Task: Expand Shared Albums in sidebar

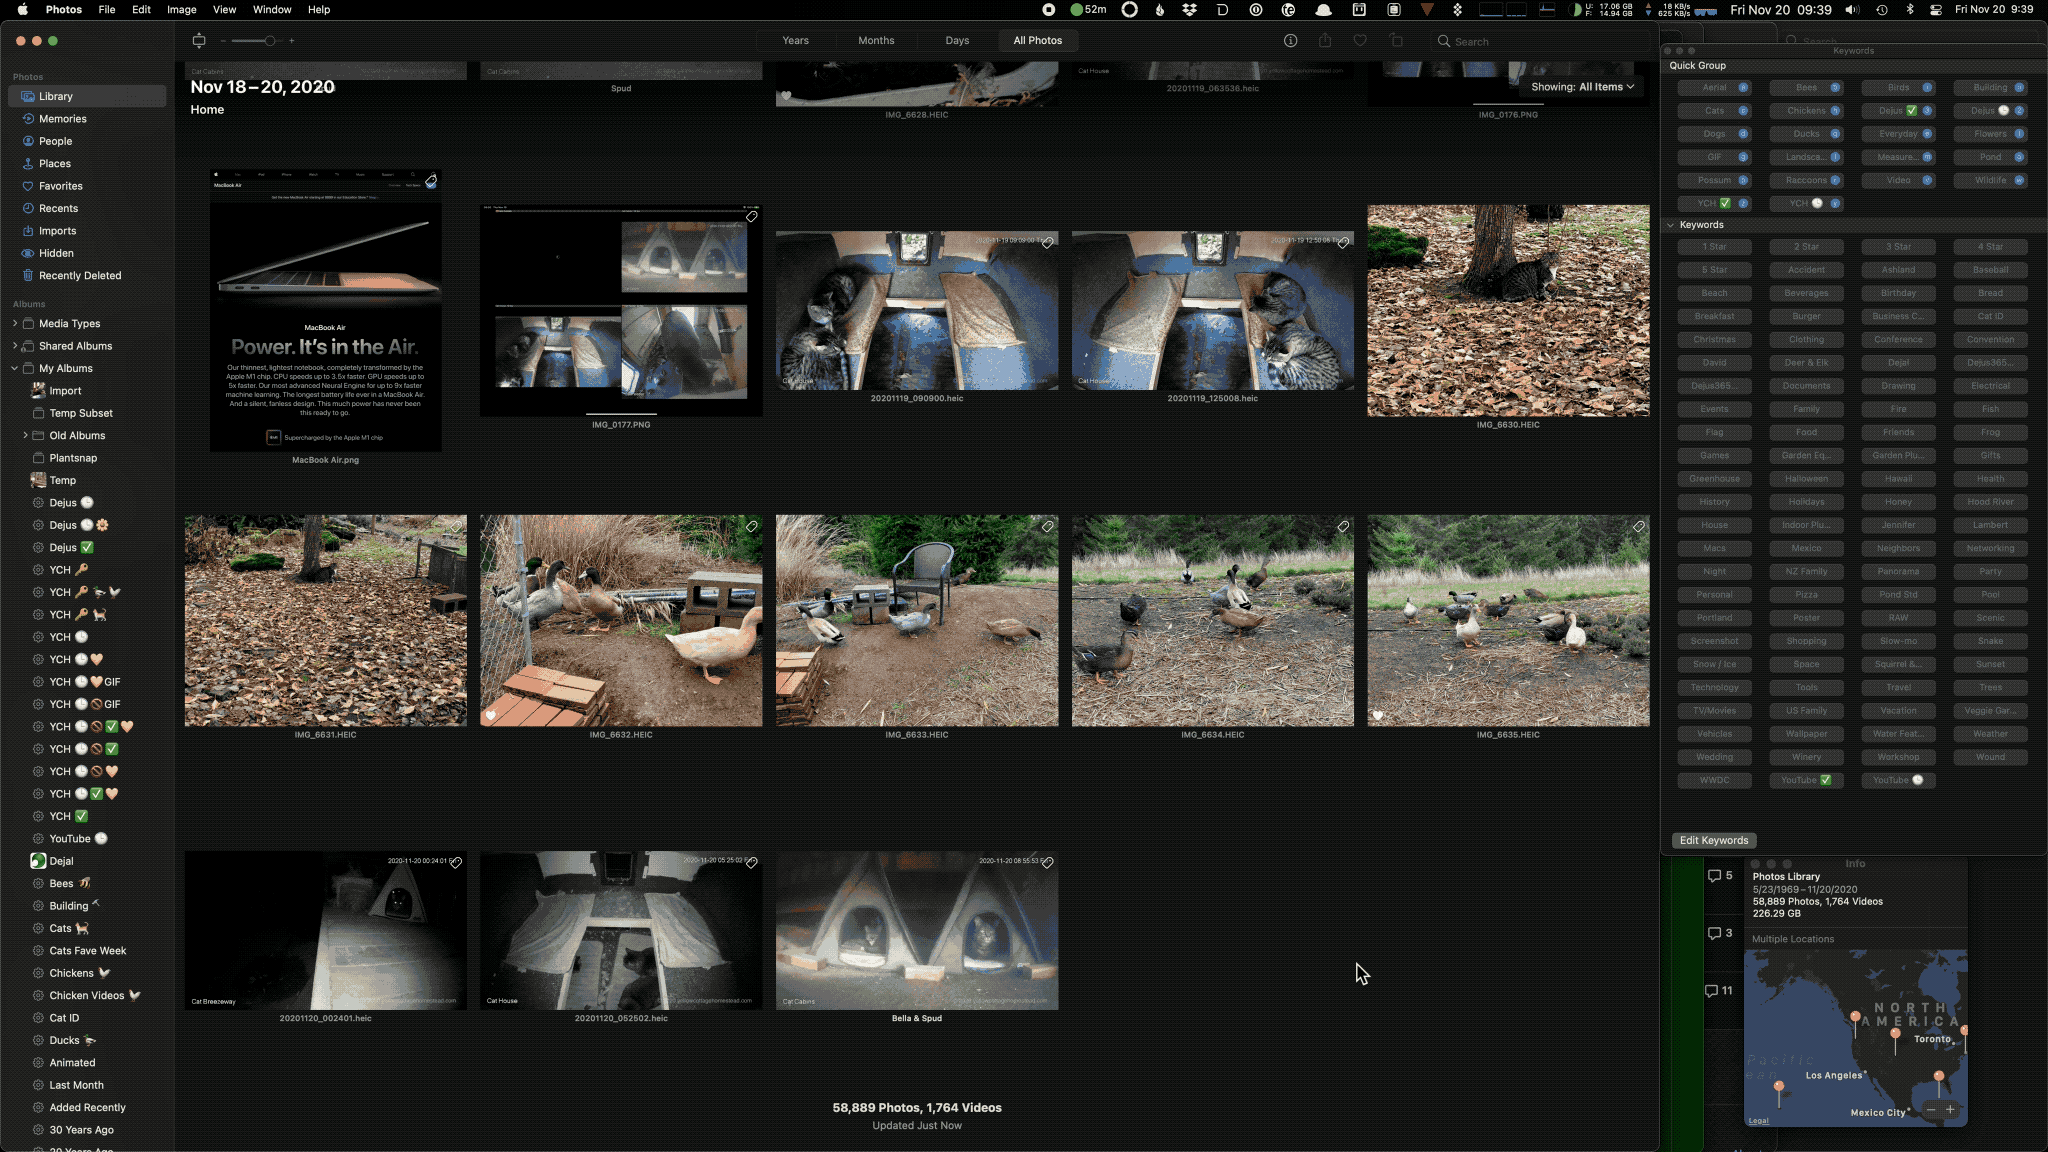Action: click(15, 346)
